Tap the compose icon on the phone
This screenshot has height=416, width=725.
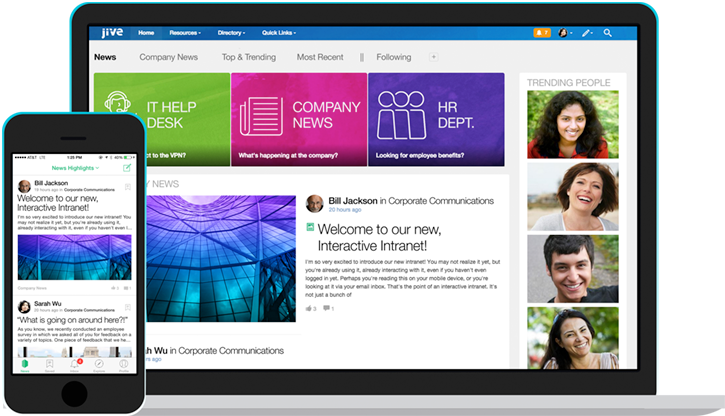pyautogui.click(x=127, y=168)
